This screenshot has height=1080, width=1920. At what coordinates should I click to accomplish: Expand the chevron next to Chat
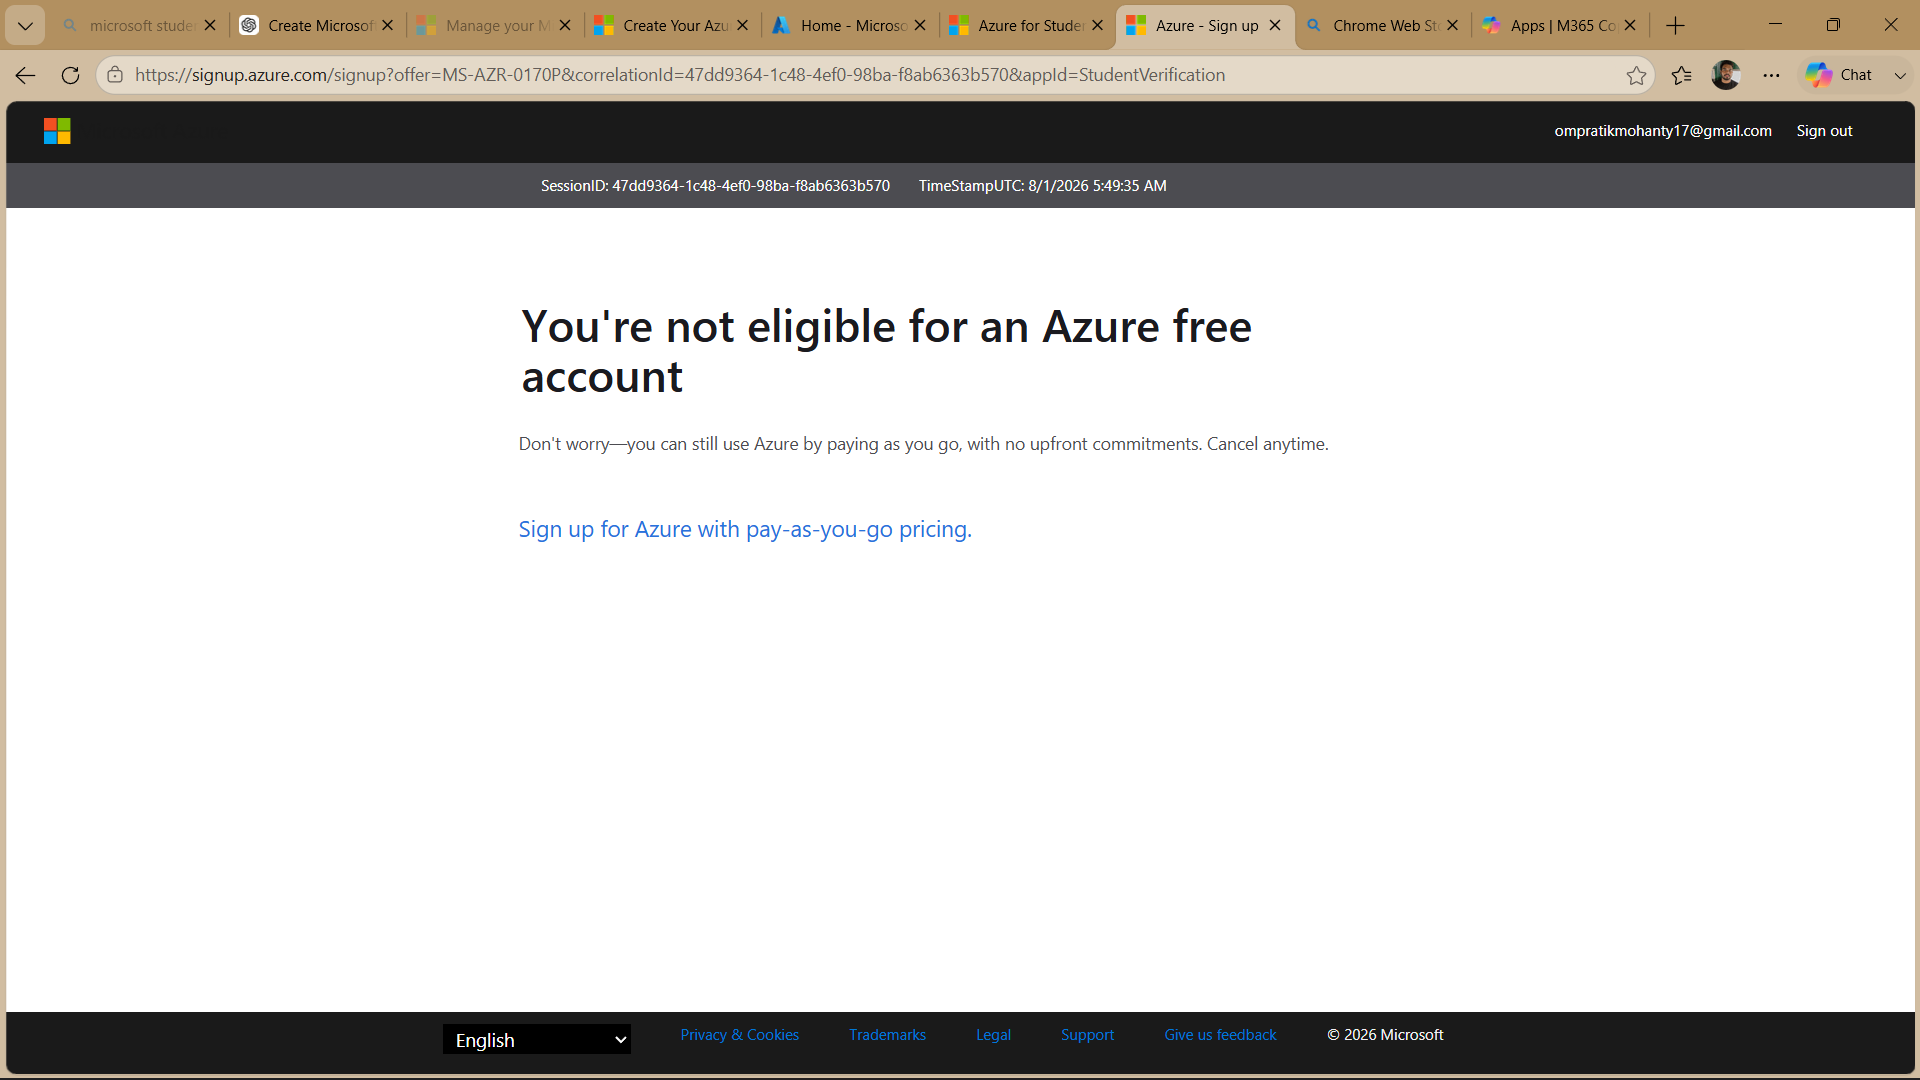(1900, 75)
